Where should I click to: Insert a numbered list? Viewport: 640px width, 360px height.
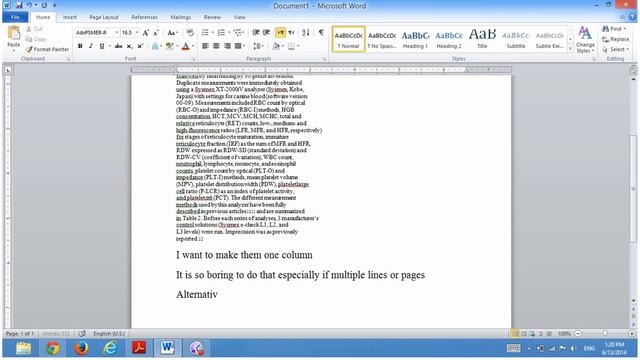pyautogui.click(x=221, y=33)
